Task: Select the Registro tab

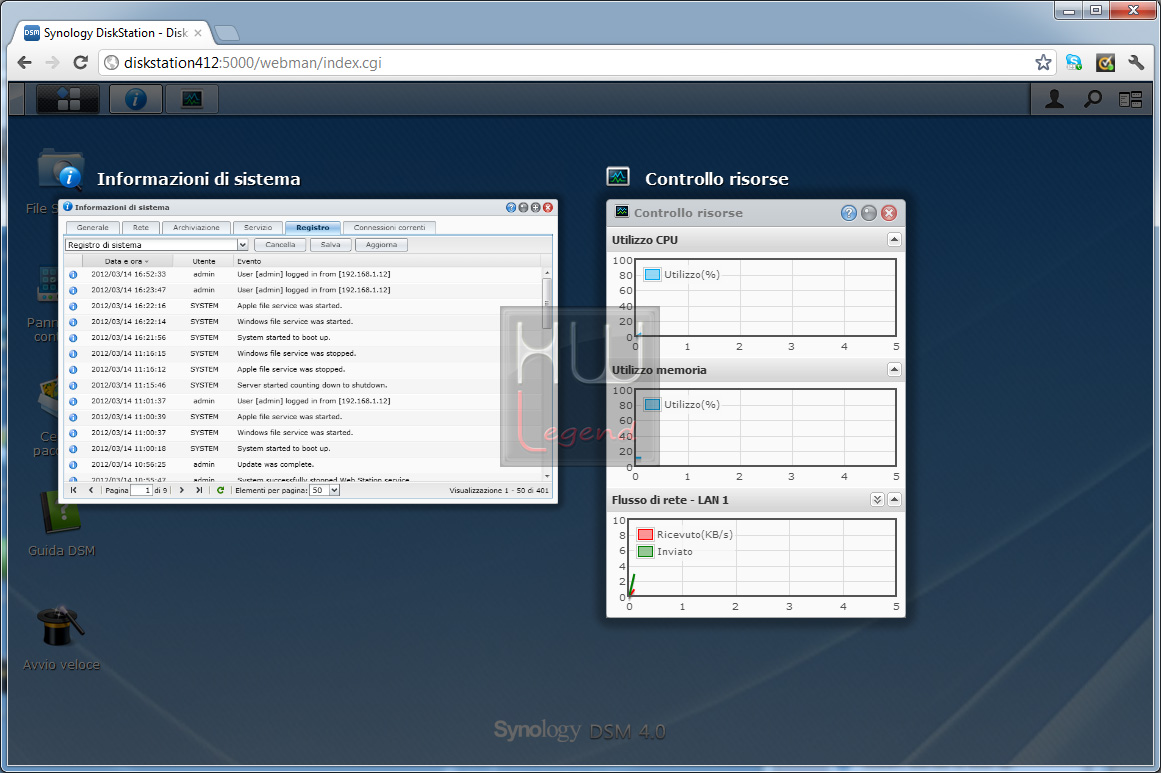Action: (x=312, y=227)
